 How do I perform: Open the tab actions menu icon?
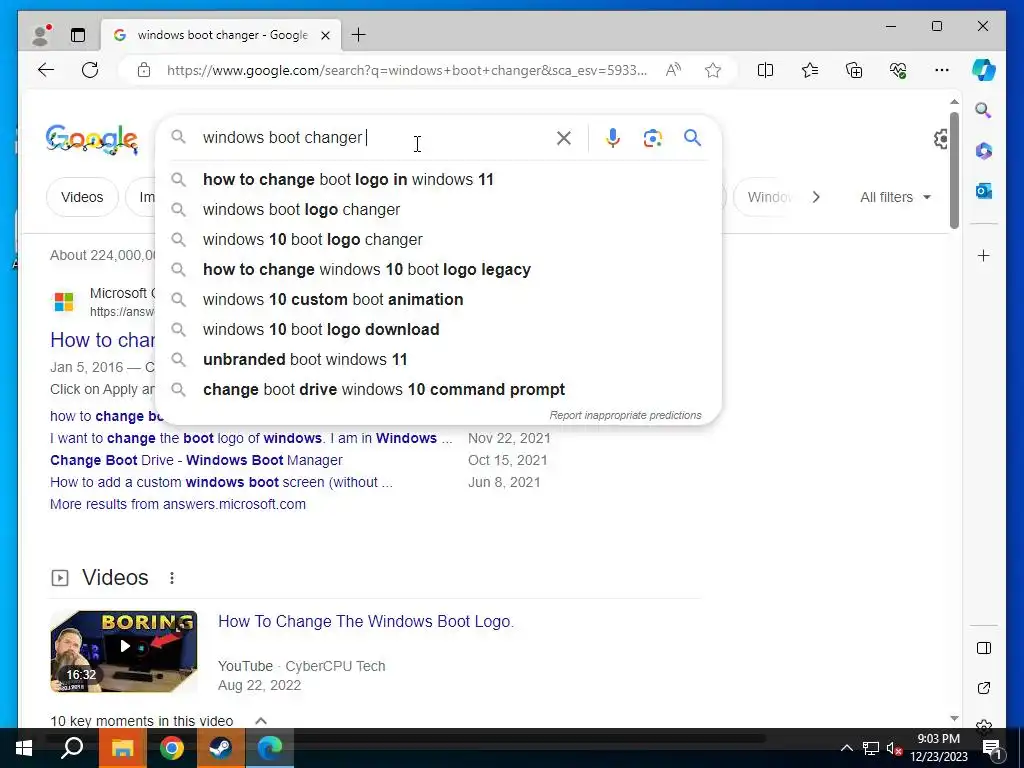point(78,35)
